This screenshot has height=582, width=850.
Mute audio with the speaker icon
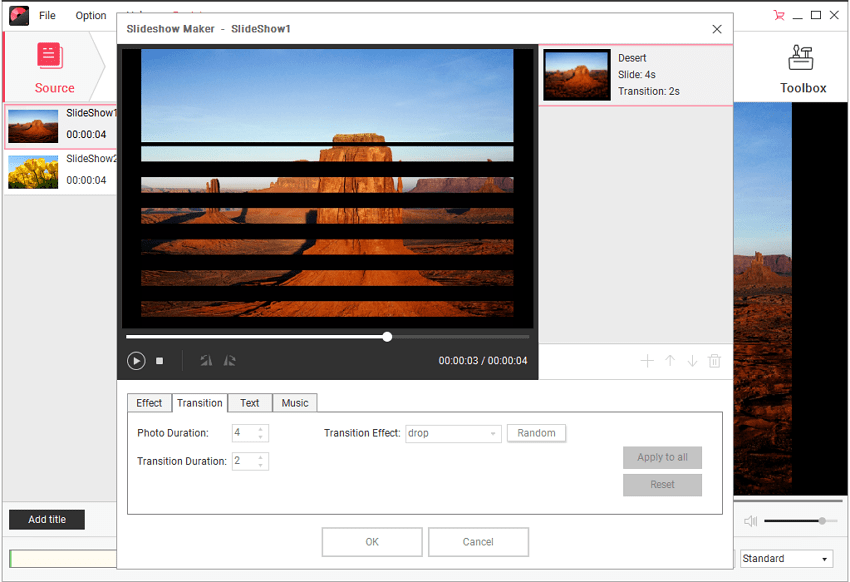click(750, 521)
